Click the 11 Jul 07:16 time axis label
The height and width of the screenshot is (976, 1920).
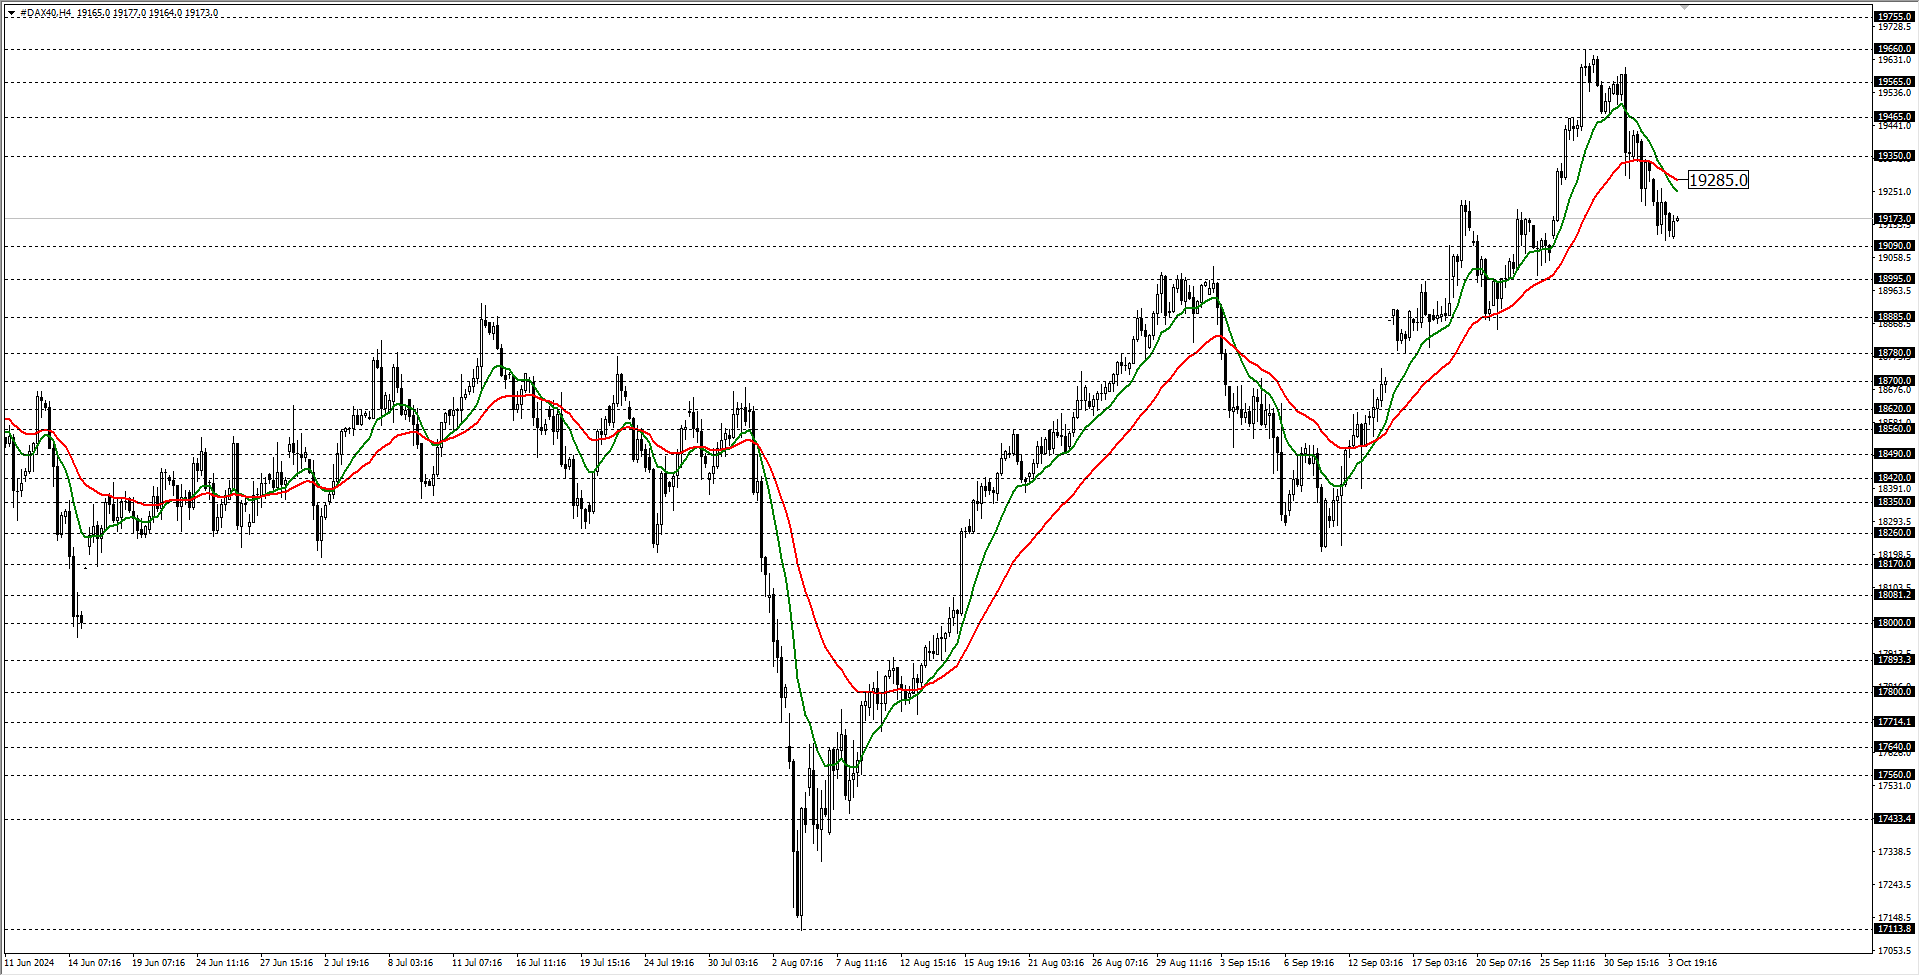click(477, 963)
